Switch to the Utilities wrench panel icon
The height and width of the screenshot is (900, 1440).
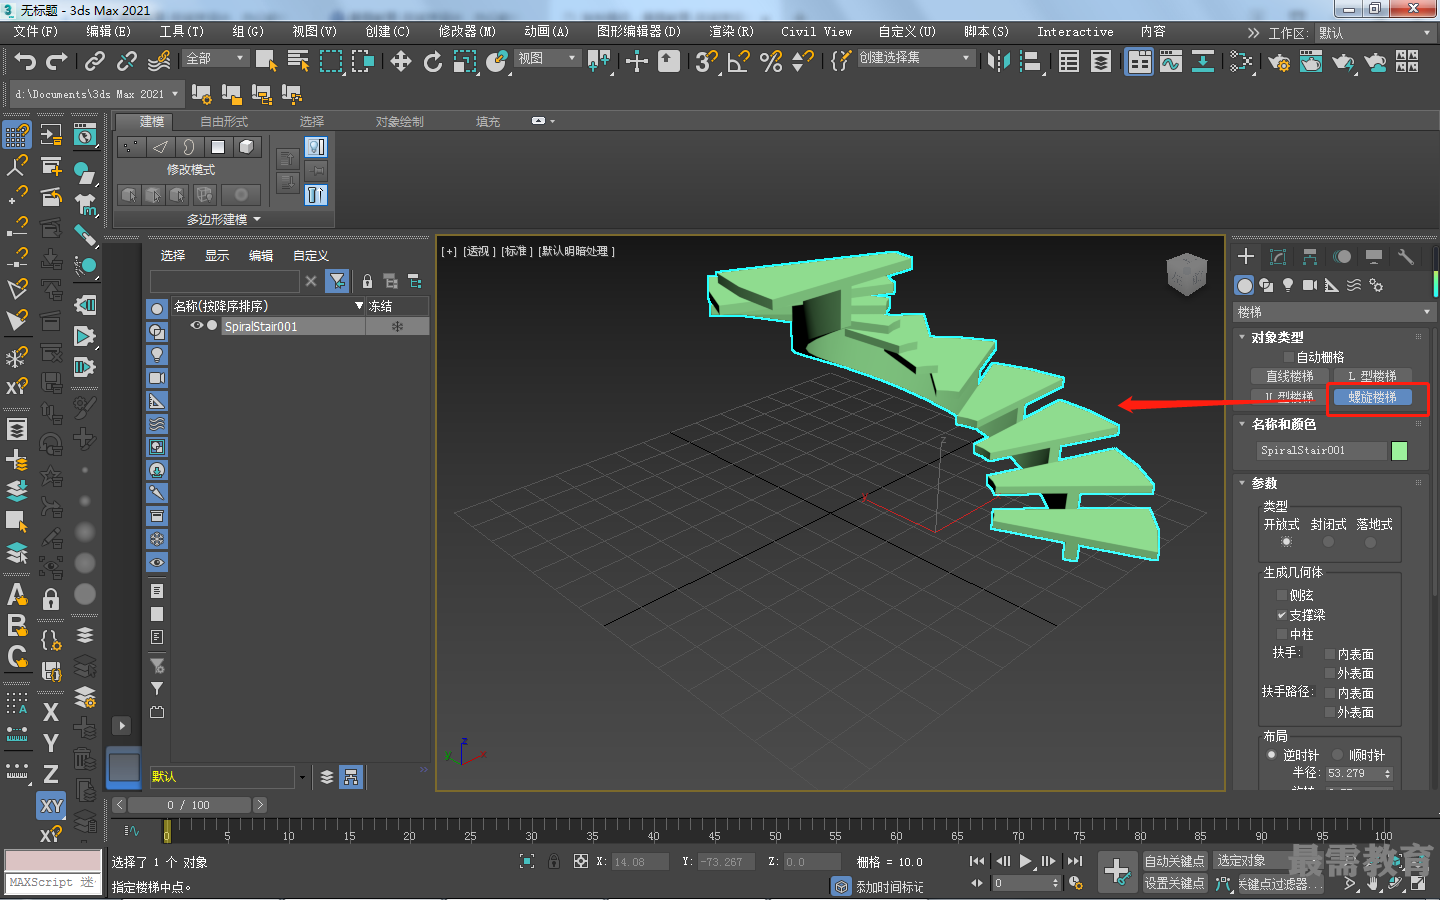pos(1405,257)
